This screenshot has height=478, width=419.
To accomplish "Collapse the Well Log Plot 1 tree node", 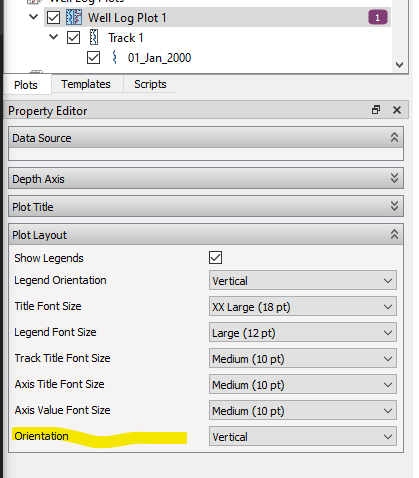I will point(34,17).
